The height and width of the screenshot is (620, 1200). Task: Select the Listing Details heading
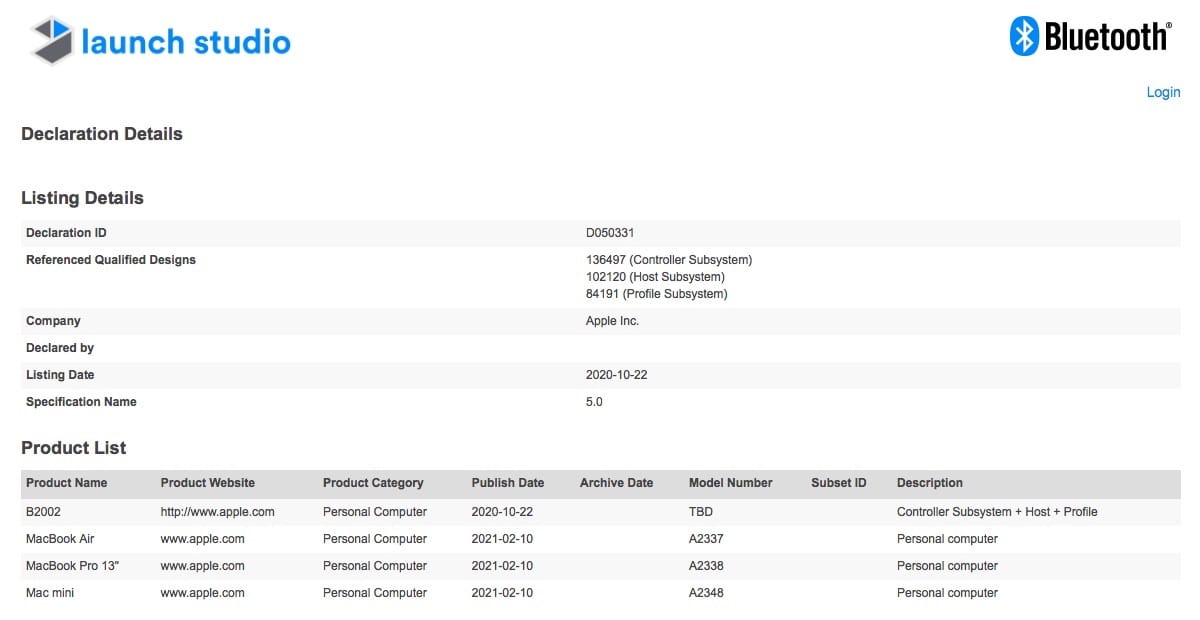point(82,198)
